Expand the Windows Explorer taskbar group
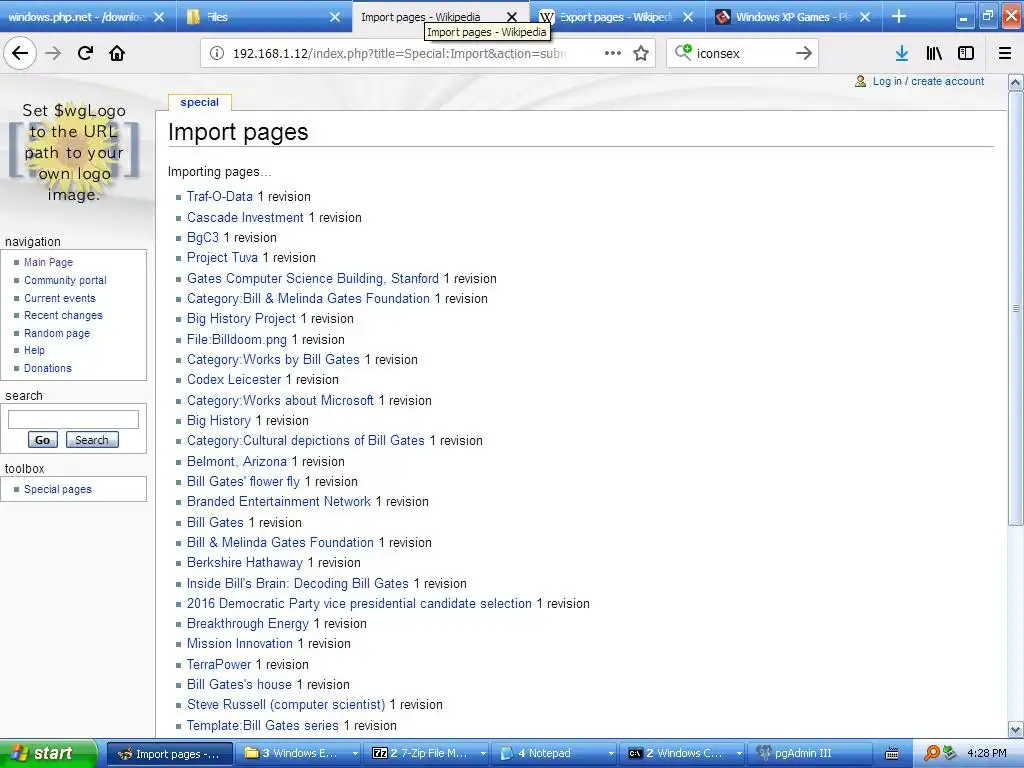 (x=355, y=754)
